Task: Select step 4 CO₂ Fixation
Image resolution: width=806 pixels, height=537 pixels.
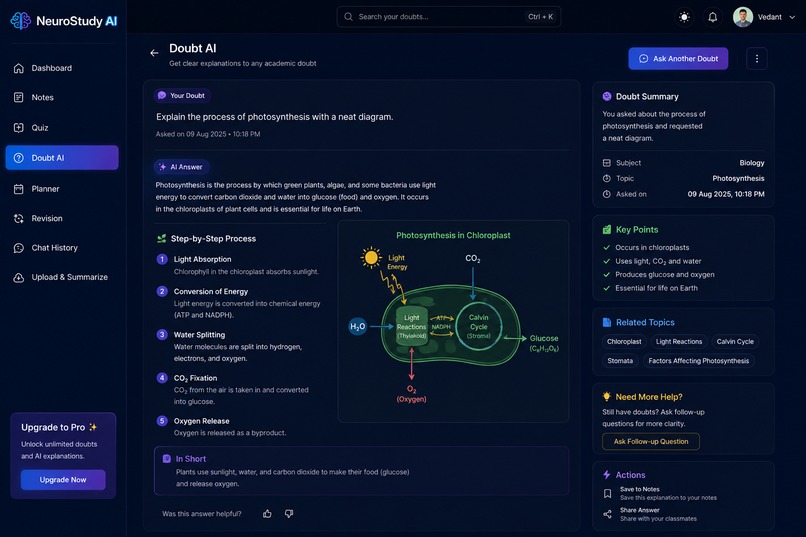Action: pyautogui.click(x=240, y=389)
